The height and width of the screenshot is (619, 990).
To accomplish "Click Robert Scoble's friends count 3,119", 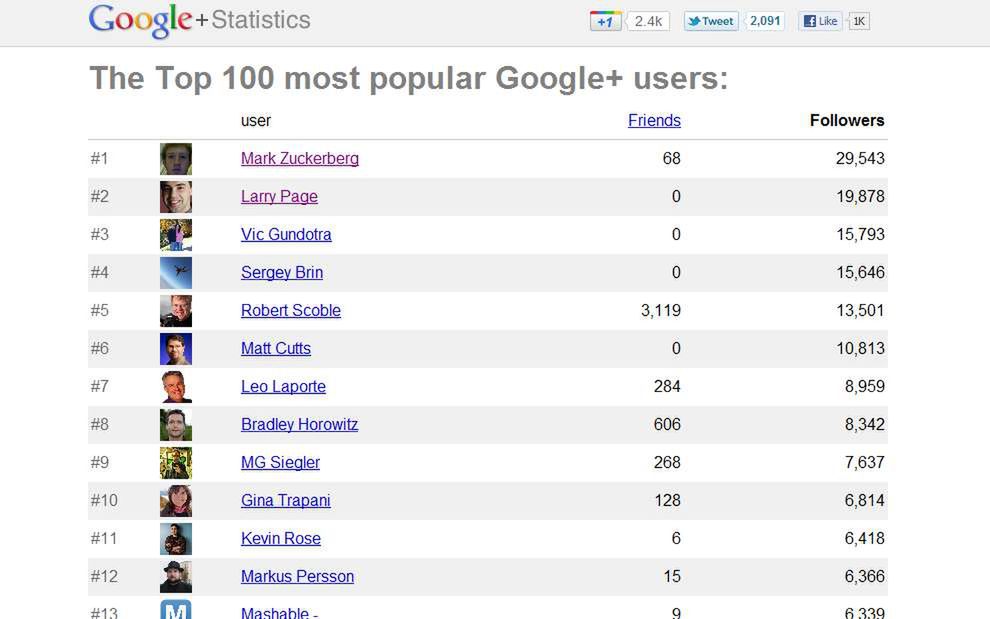I will tap(660, 310).
